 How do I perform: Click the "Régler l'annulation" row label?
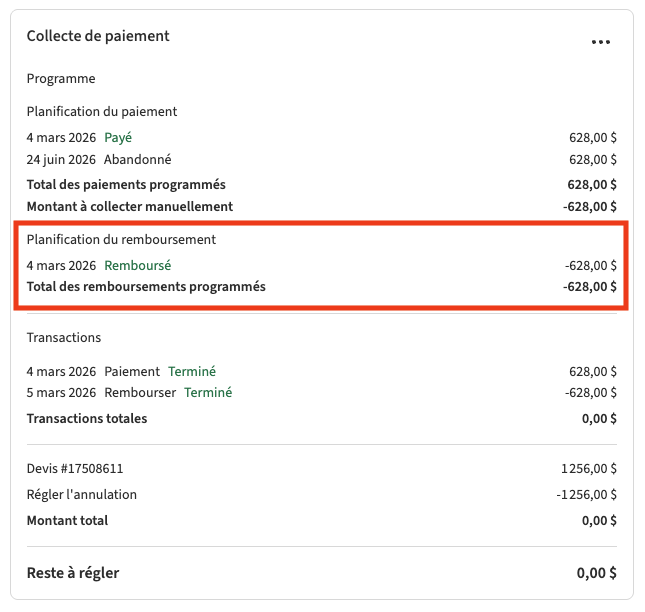click(82, 494)
